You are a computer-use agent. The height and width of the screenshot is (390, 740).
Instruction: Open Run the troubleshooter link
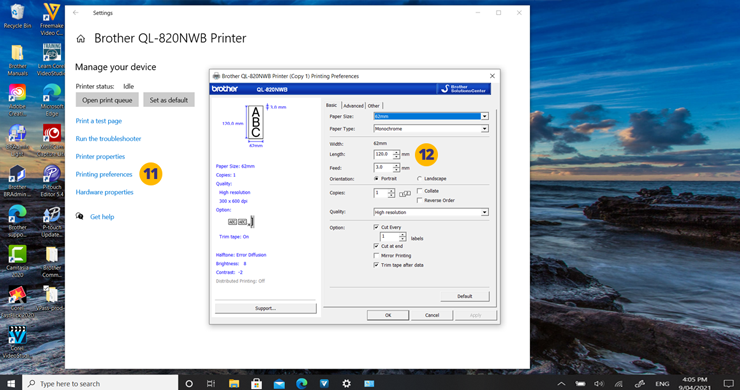109,139
